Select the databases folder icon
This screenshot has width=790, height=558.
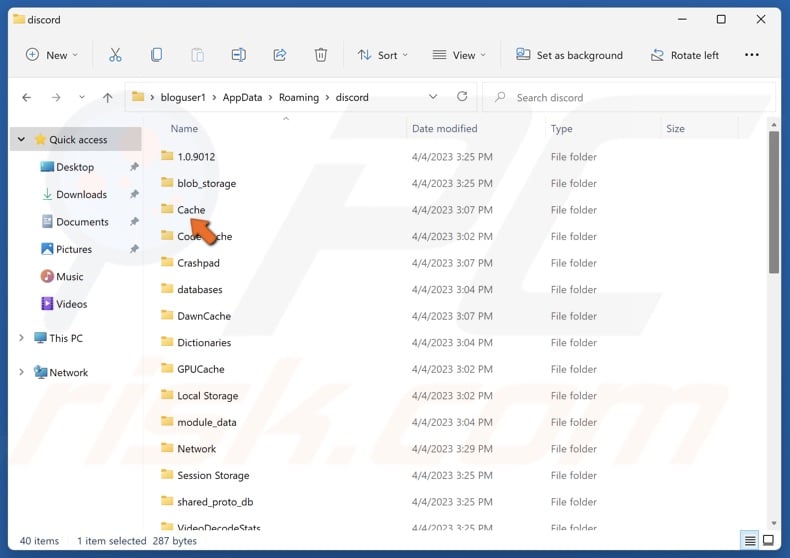(x=167, y=289)
